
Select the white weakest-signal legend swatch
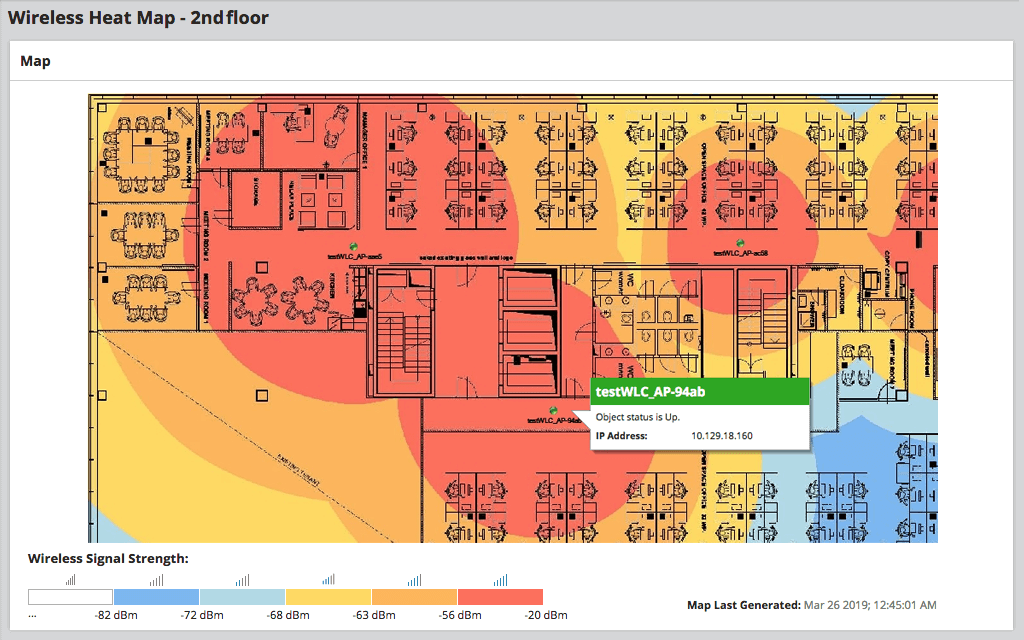coord(71,597)
